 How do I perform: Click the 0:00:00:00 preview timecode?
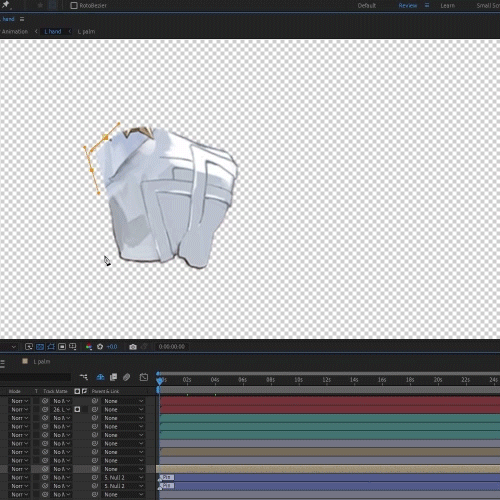tap(171, 347)
